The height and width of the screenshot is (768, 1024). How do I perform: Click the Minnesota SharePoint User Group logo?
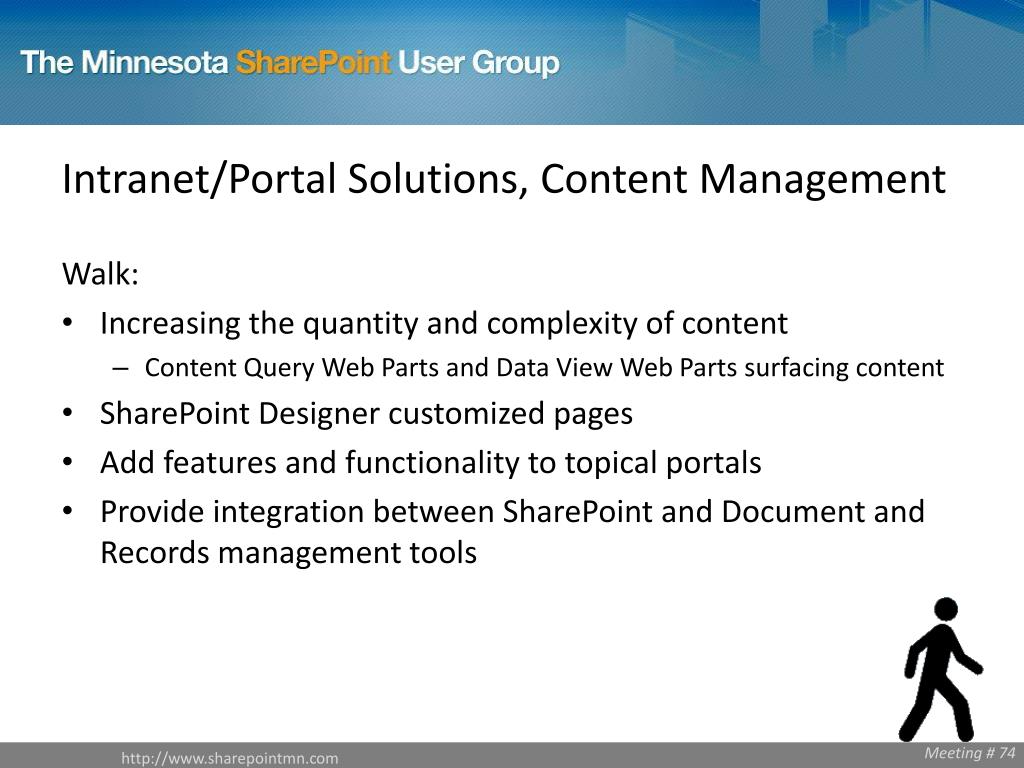(290, 63)
